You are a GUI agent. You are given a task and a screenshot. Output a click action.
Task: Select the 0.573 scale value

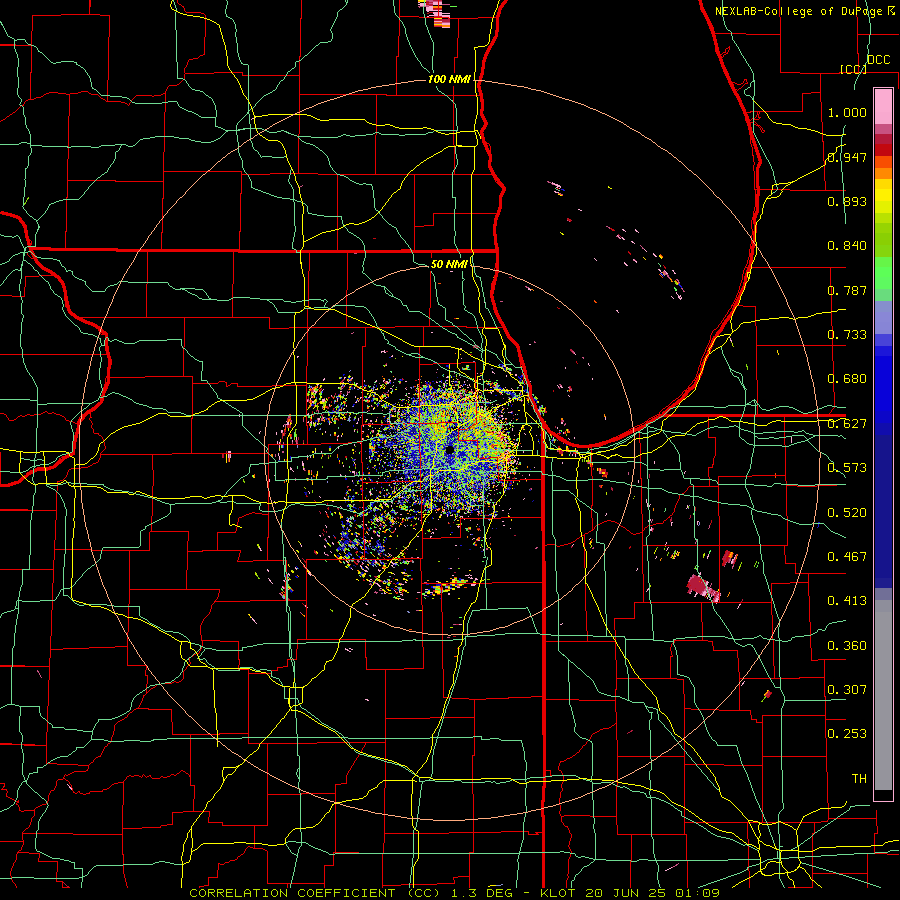pos(847,468)
